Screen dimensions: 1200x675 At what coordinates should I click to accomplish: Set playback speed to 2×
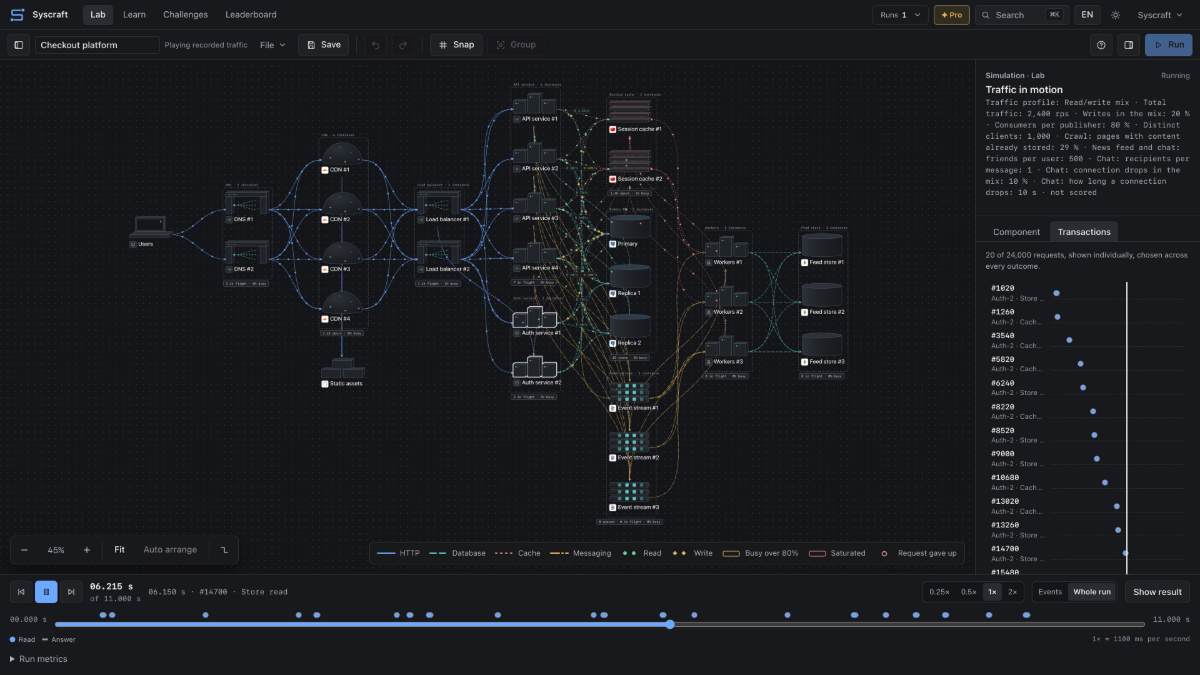1012,592
